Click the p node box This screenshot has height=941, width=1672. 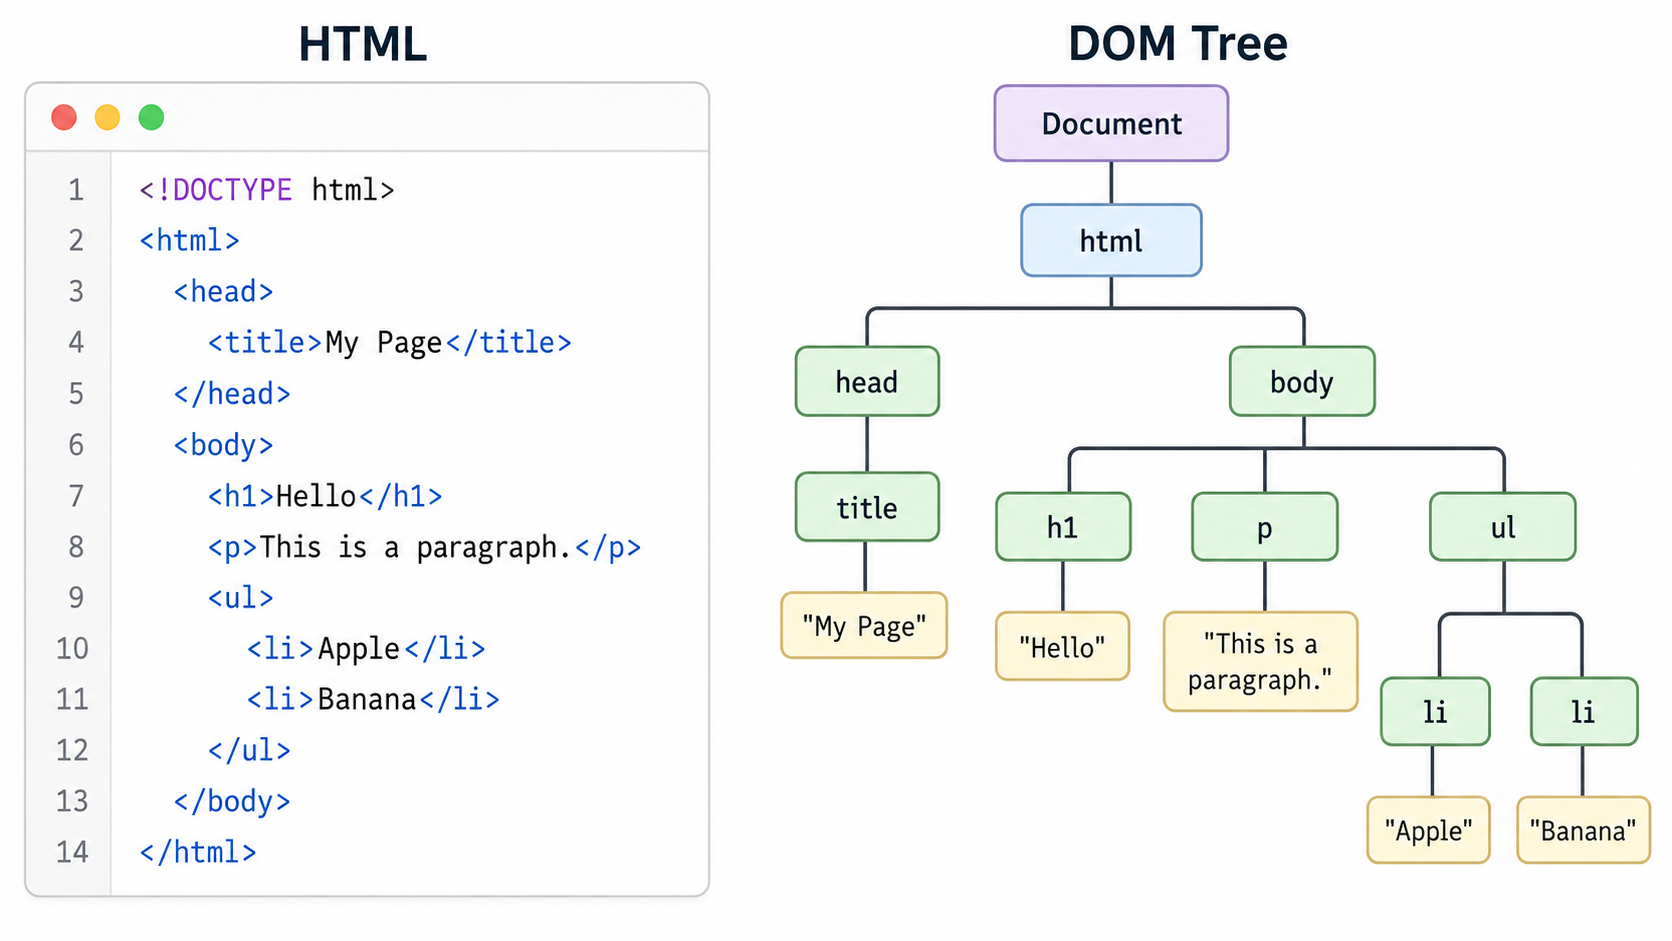coord(1264,527)
